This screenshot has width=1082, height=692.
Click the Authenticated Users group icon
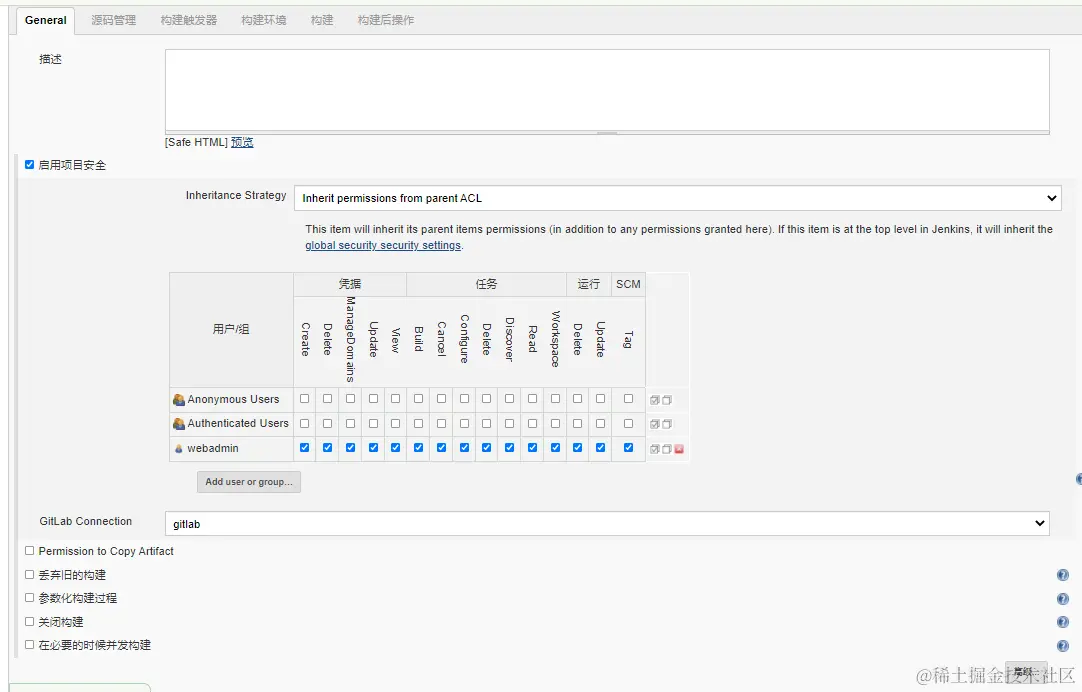click(179, 424)
